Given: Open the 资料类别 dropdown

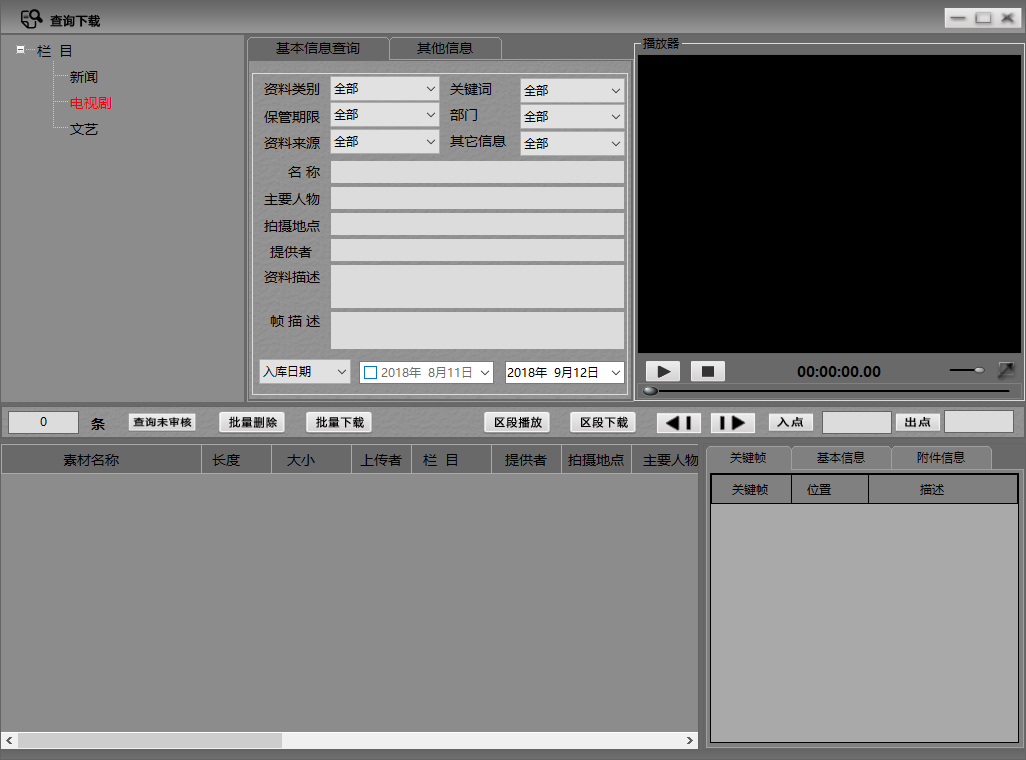Looking at the screenshot, I should click(x=384, y=89).
